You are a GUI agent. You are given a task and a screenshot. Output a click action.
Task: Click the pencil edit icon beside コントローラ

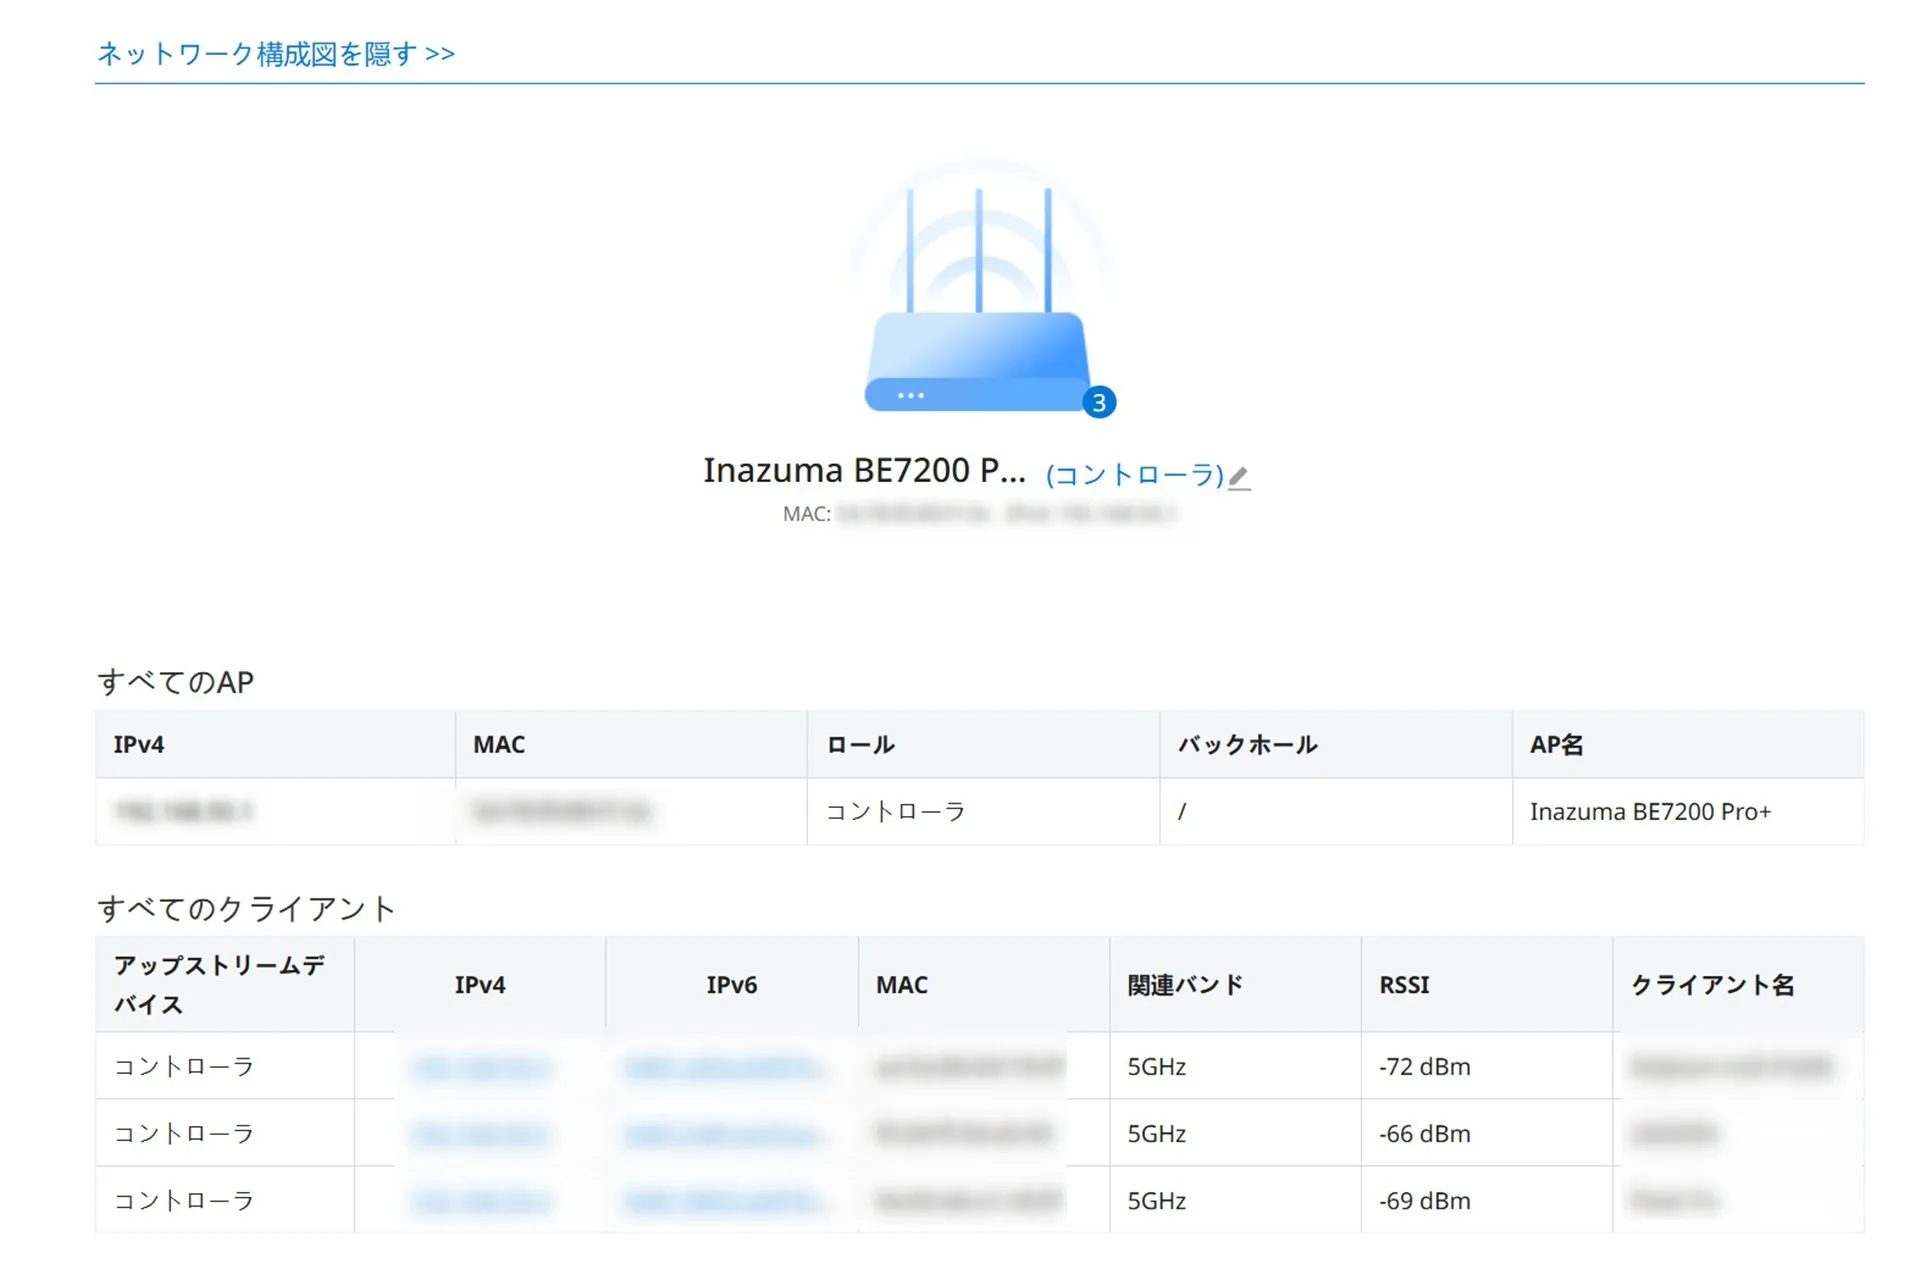click(x=1238, y=477)
